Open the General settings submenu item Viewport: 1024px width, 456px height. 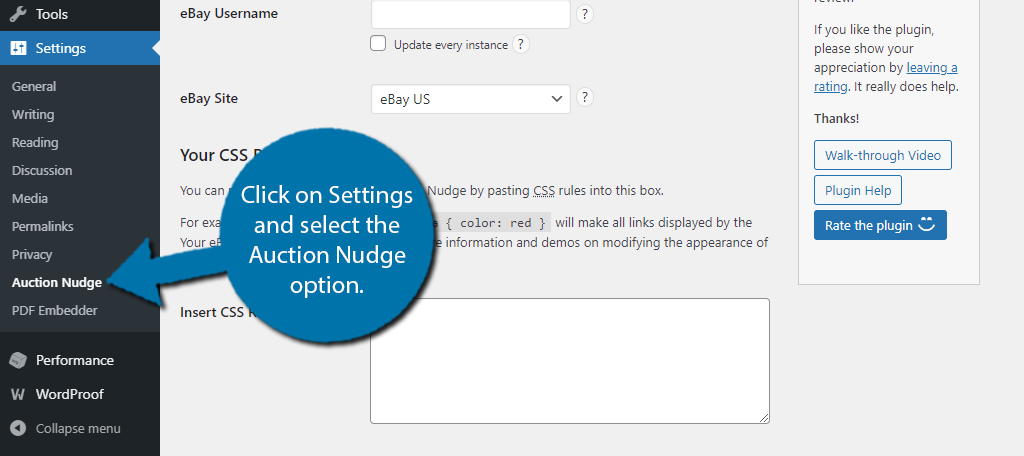pos(34,86)
